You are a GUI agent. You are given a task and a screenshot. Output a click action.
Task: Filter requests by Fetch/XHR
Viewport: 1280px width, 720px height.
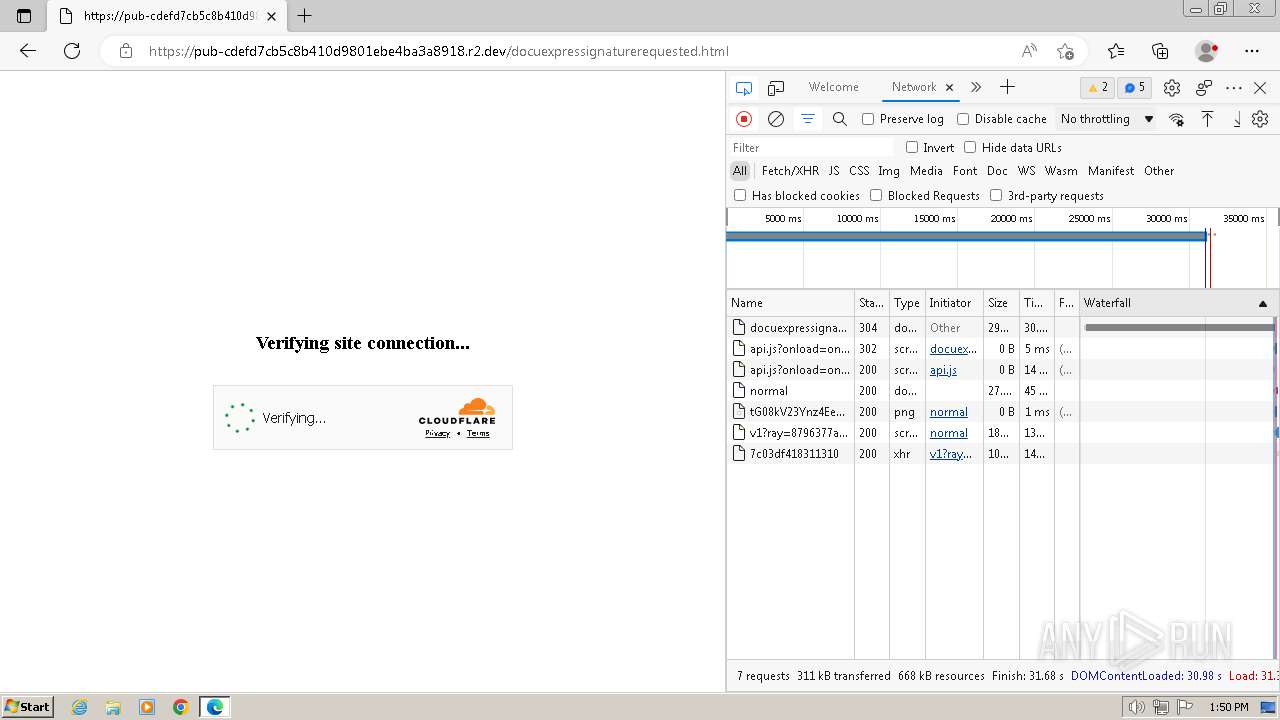click(790, 171)
